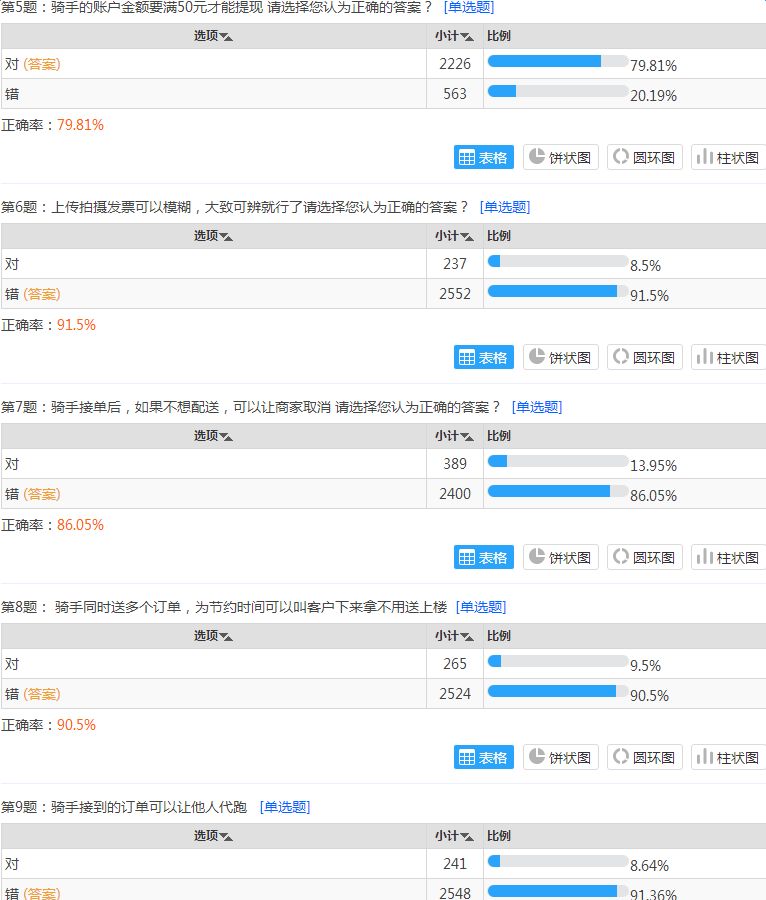This screenshot has height=900, width=766.
Task: Click the 8.64% progress bar in question 9
Action: [x=558, y=861]
